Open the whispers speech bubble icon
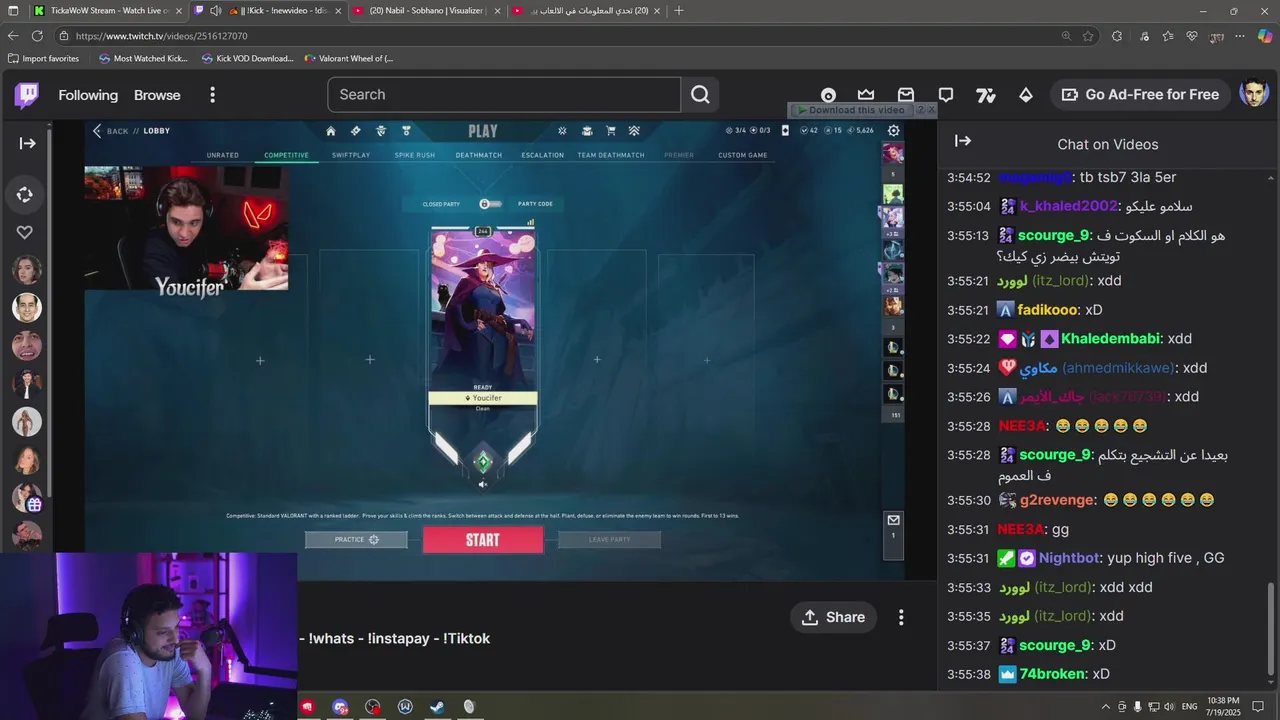This screenshot has height=720, width=1280. pos(946,95)
